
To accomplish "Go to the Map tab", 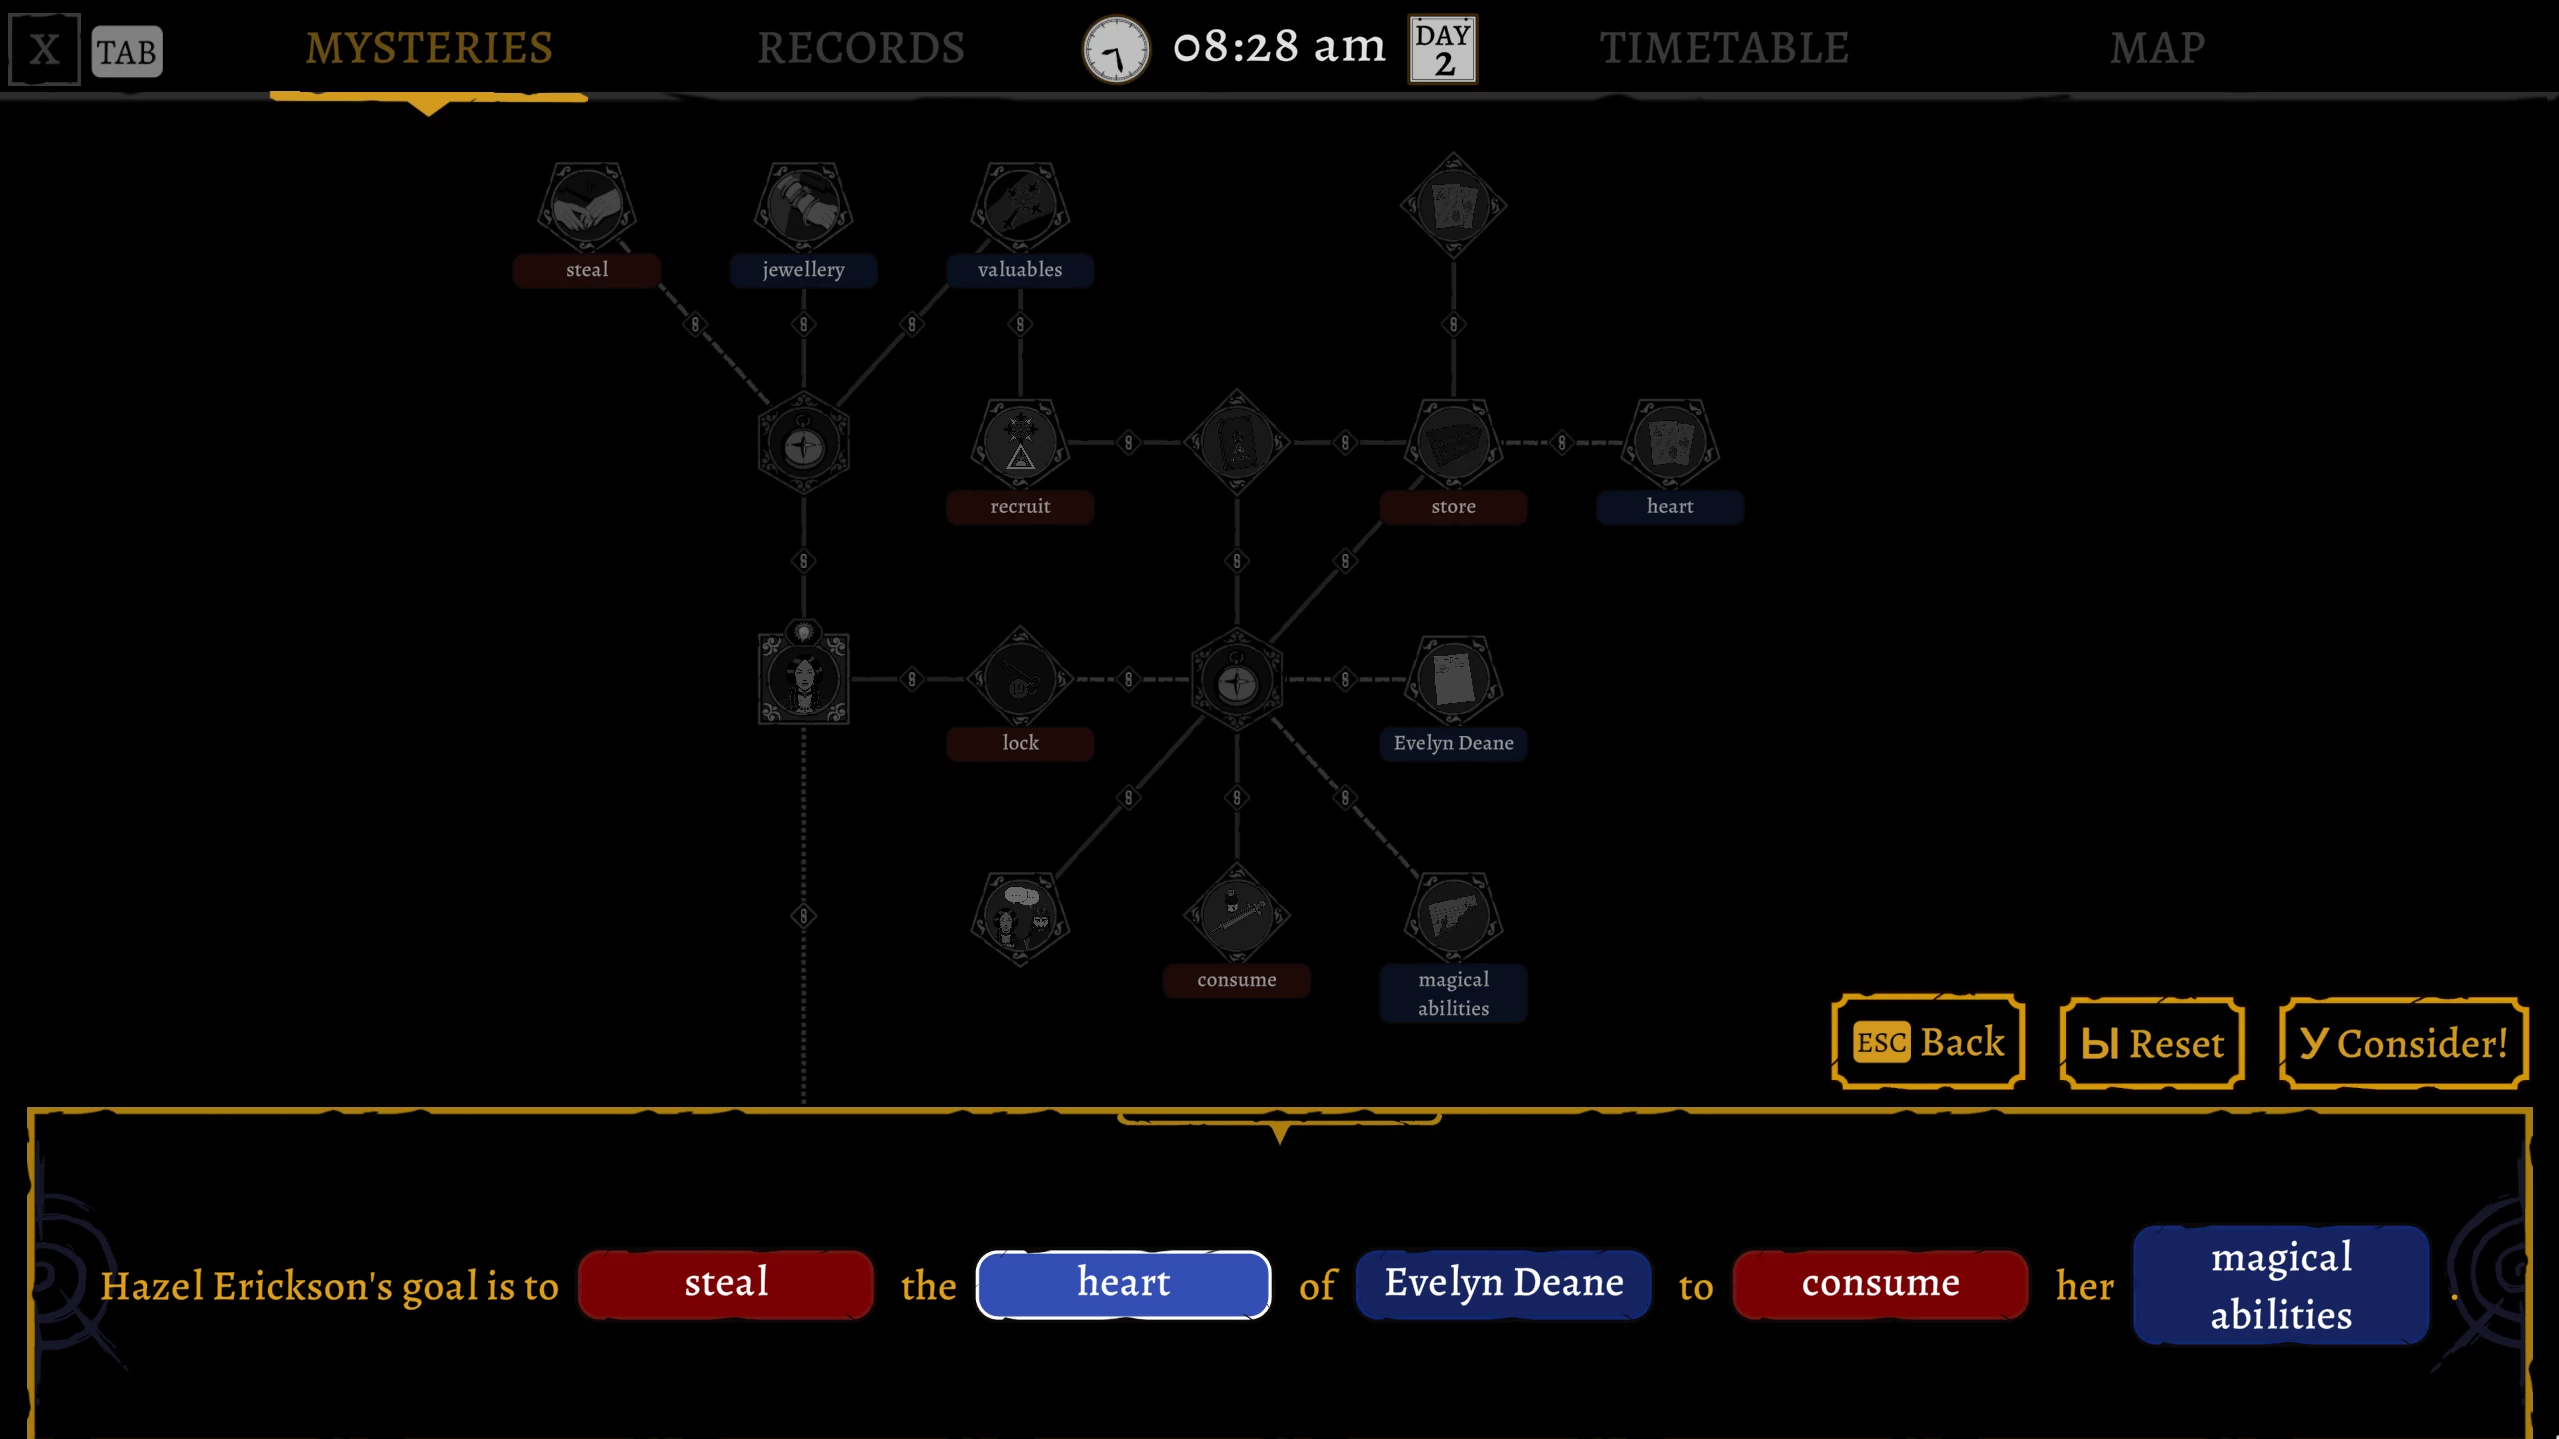I will [2157, 48].
